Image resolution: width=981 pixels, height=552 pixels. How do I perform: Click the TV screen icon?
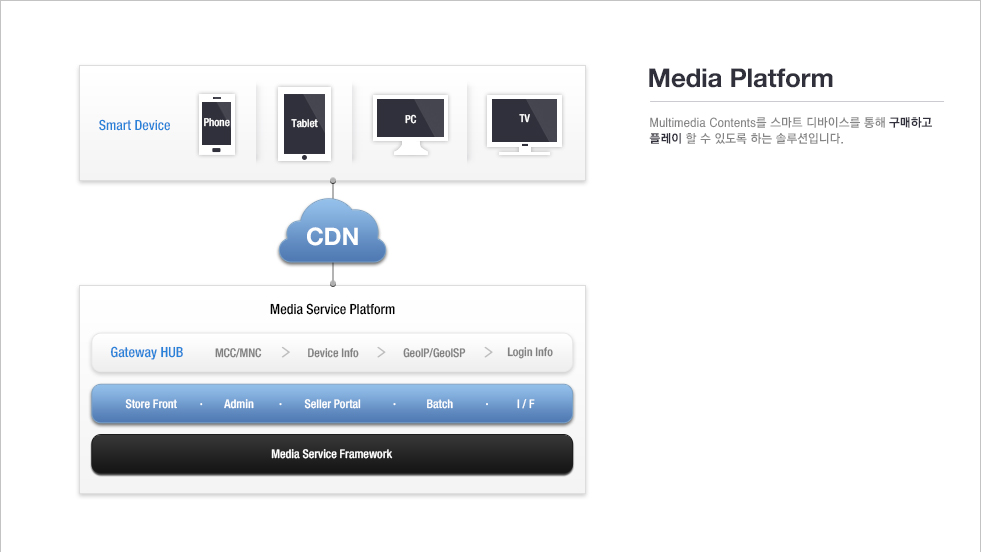(524, 125)
